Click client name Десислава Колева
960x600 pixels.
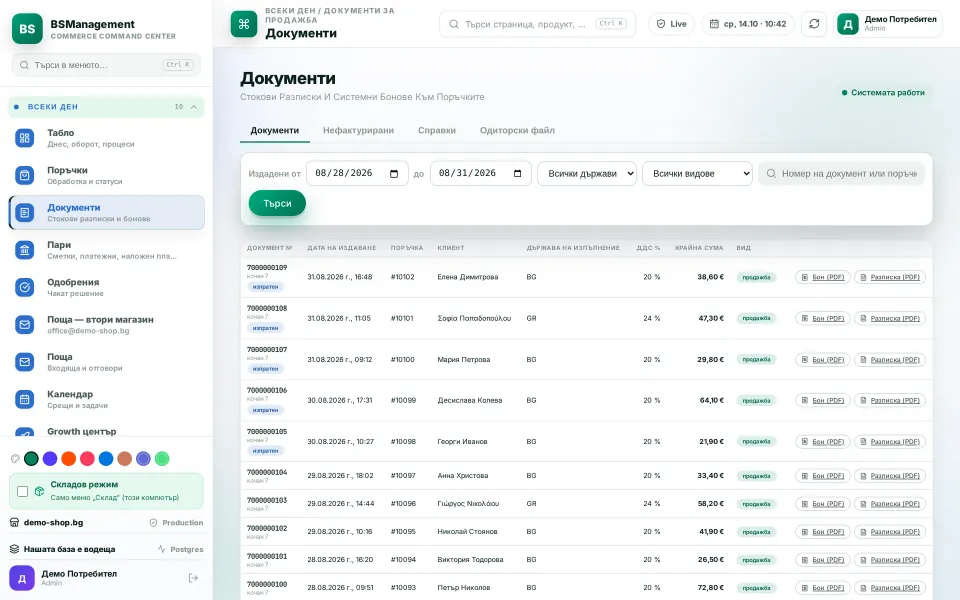tap(470, 400)
